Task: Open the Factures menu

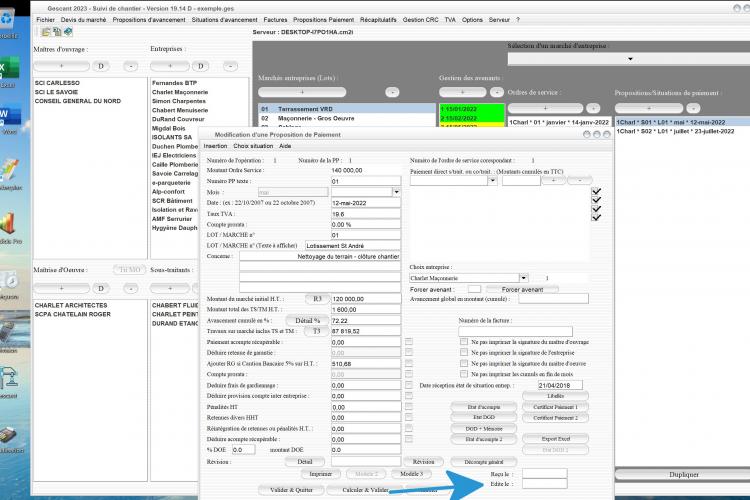Action: (276, 20)
